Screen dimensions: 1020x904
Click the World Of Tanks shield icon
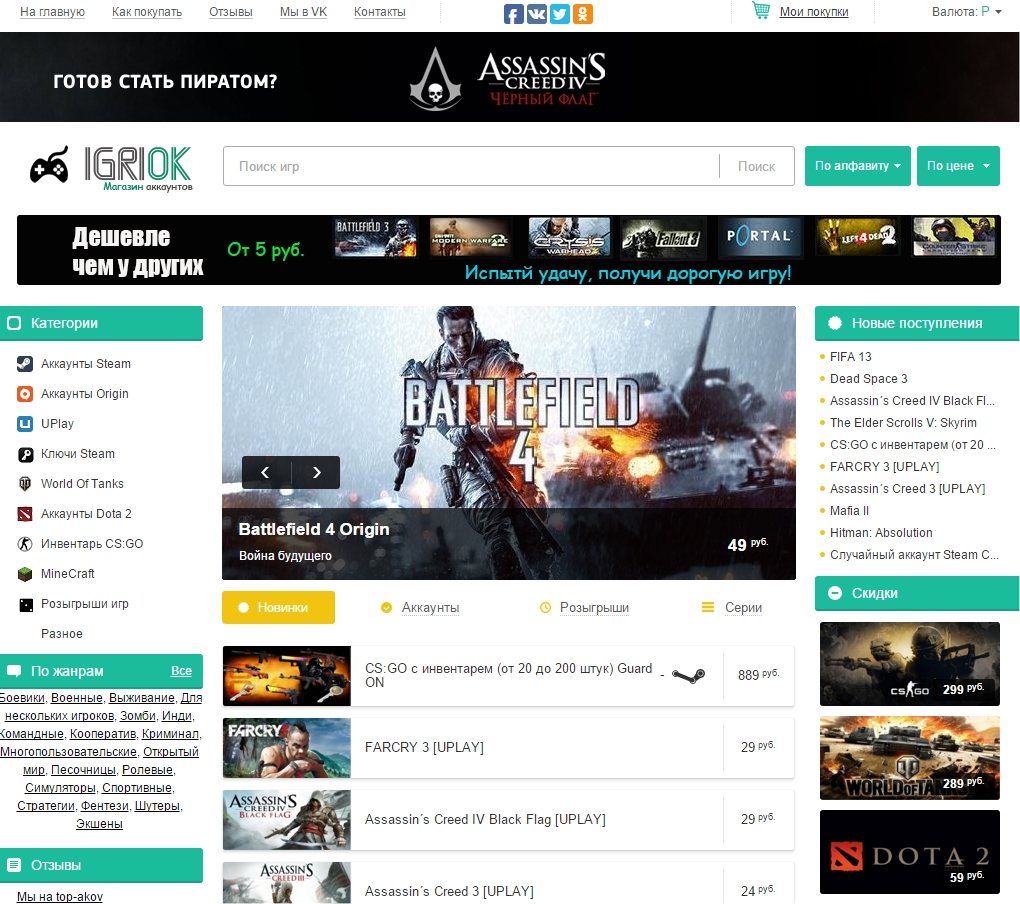[x=25, y=484]
